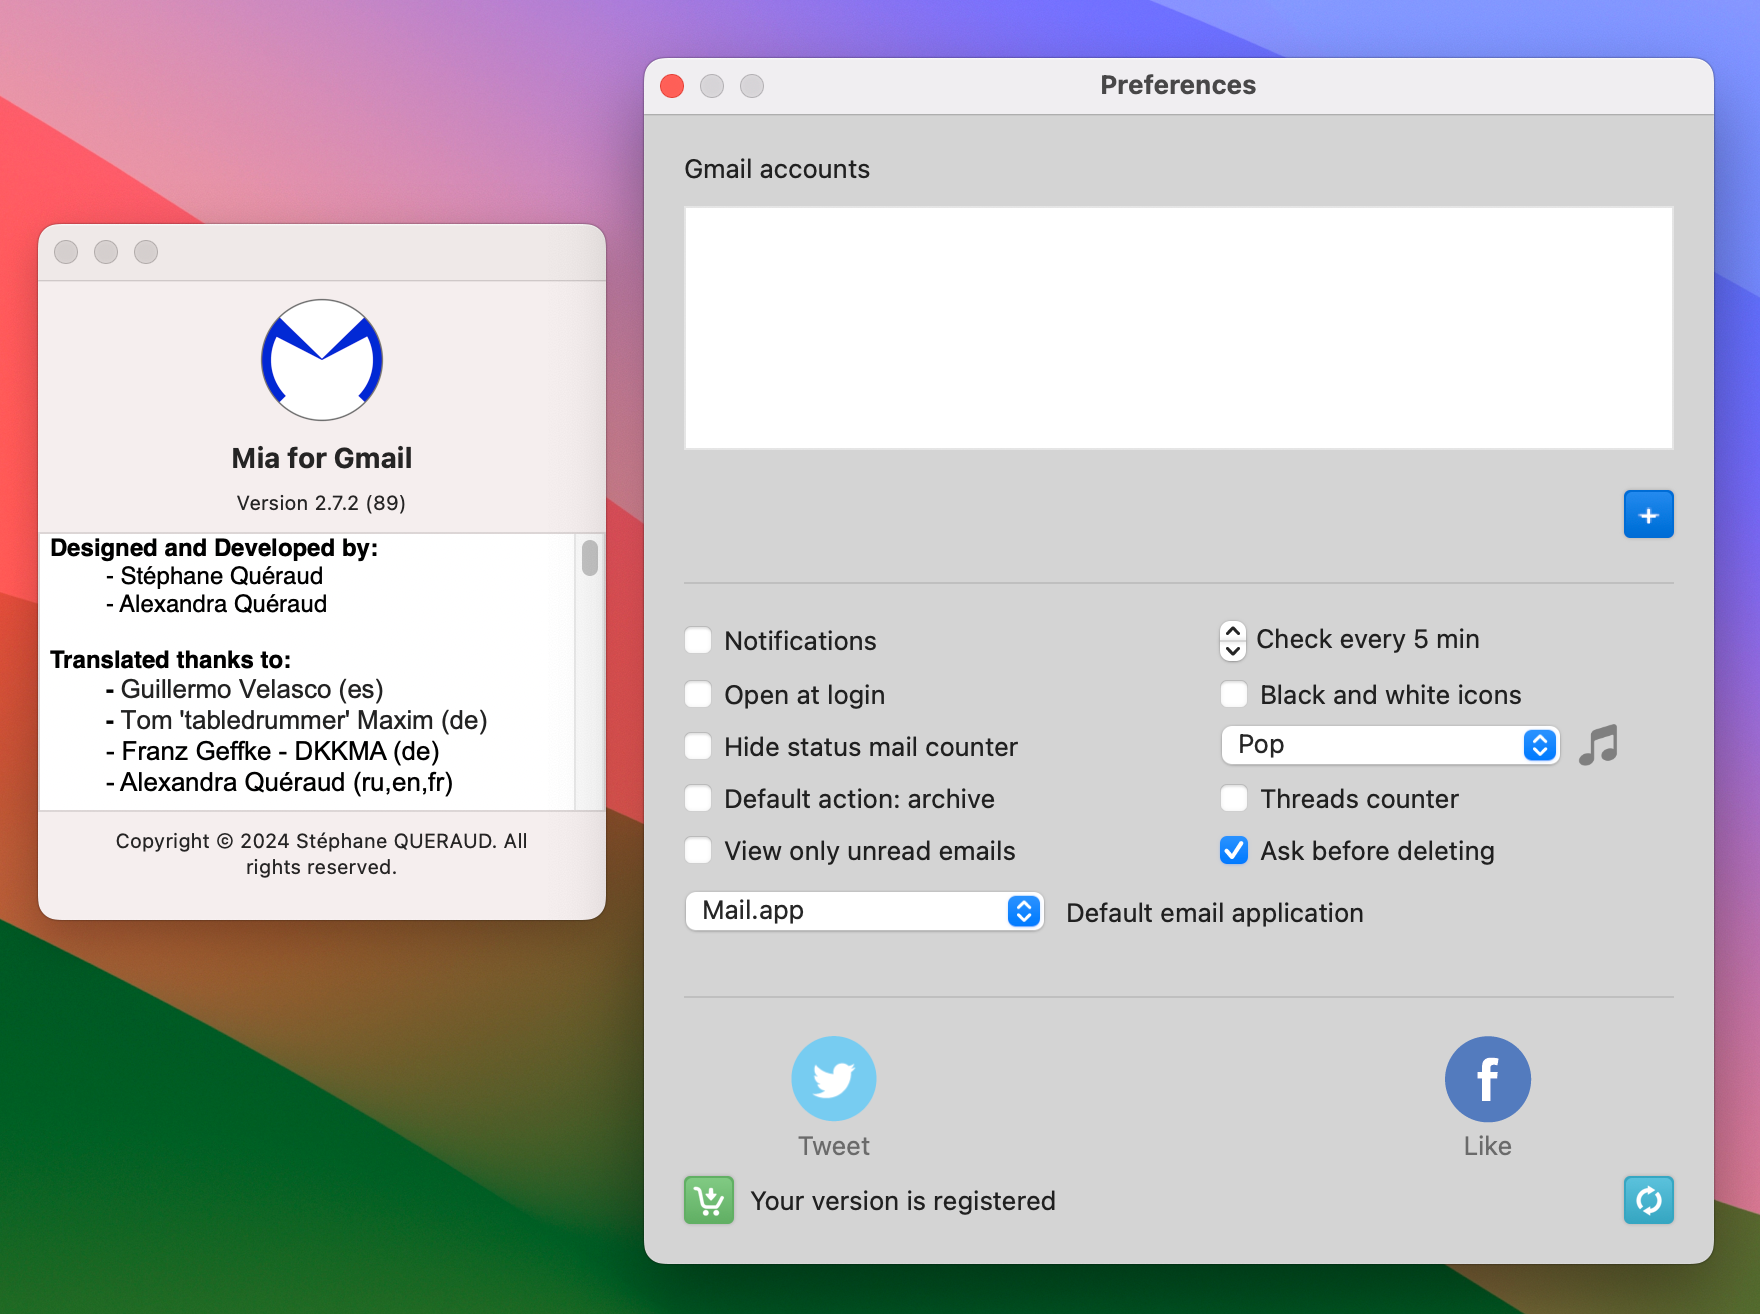The image size is (1760, 1314).
Task: Click the Preferences window title
Action: [1178, 85]
